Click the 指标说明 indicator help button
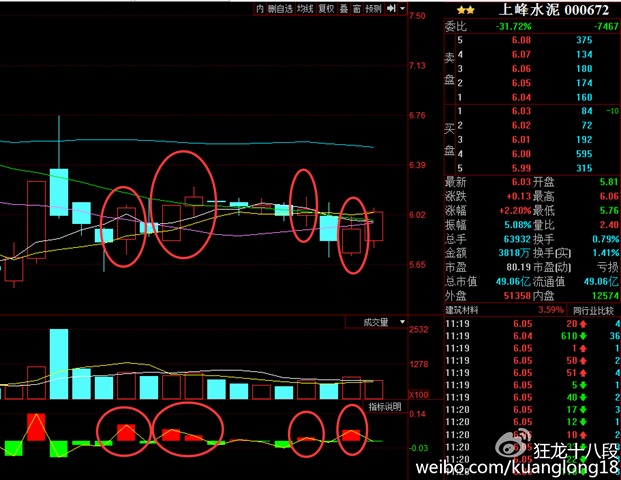The height and width of the screenshot is (480, 621). 384,407
